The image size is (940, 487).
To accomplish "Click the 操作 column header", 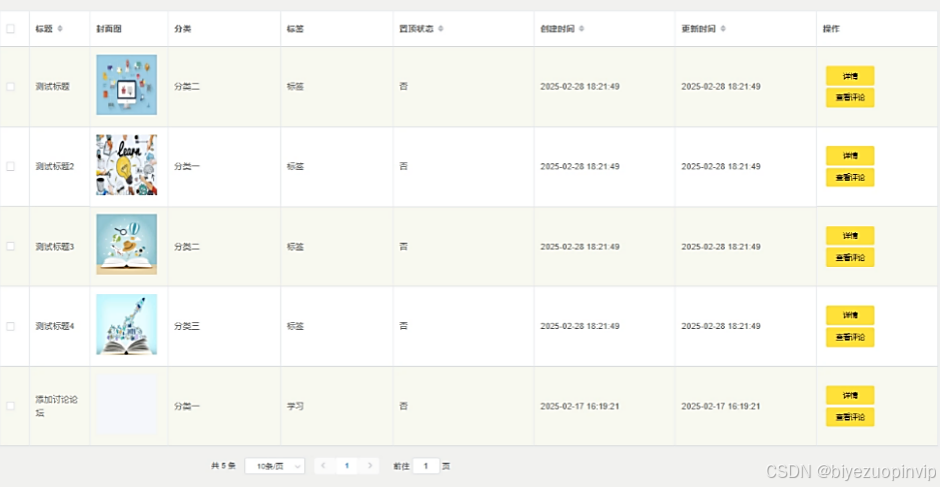I will 831,29.
